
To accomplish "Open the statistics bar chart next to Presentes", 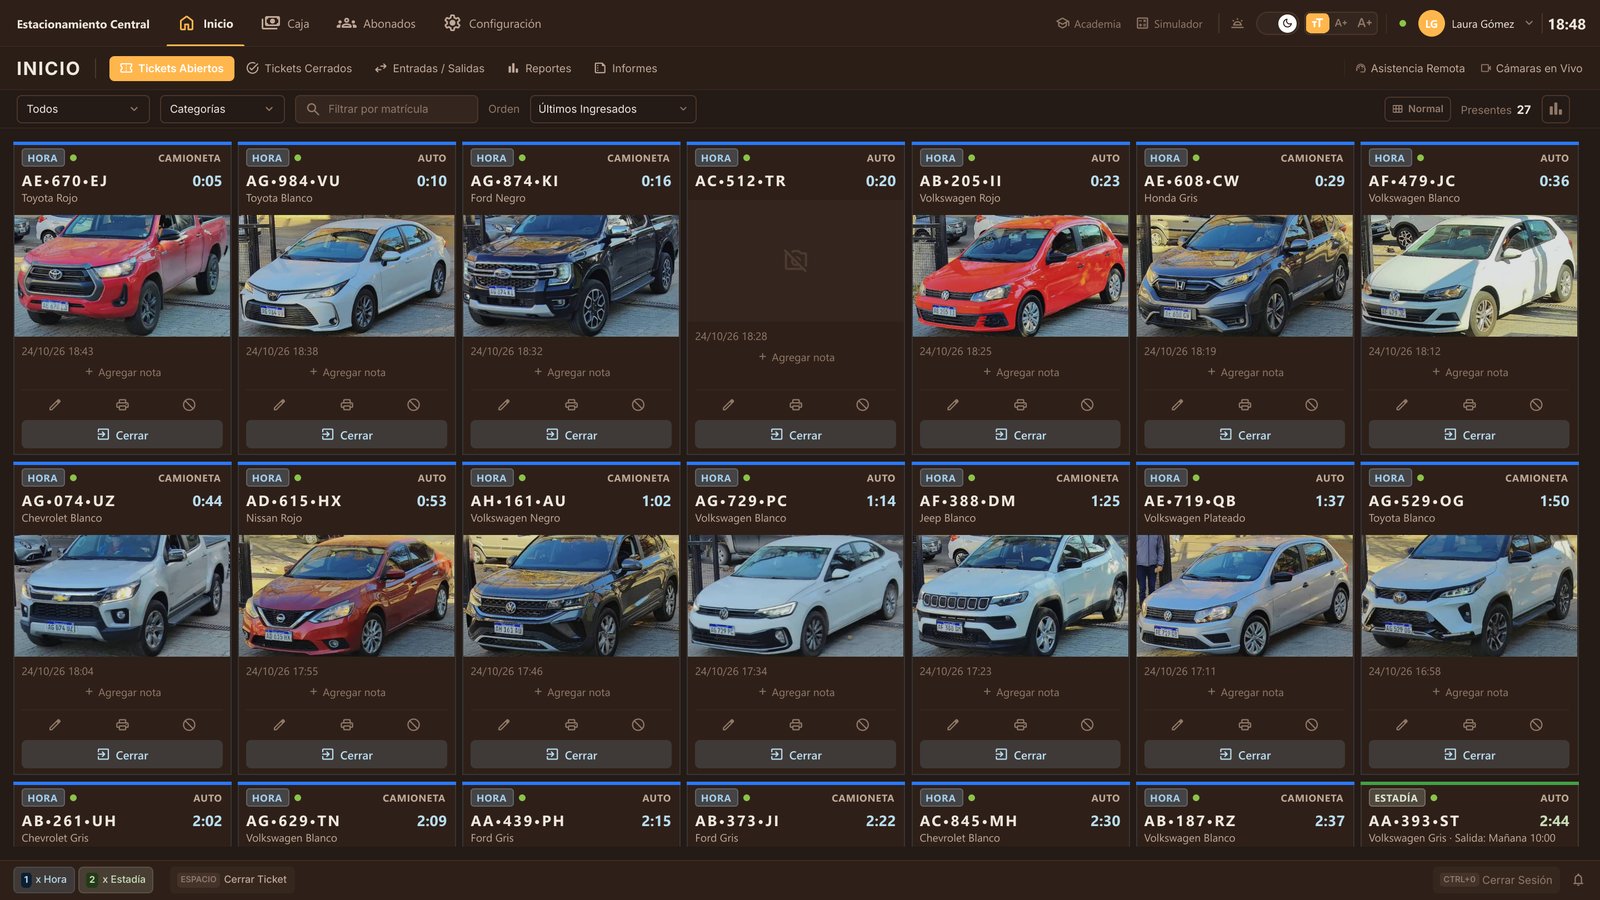I will pyautogui.click(x=1555, y=109).
